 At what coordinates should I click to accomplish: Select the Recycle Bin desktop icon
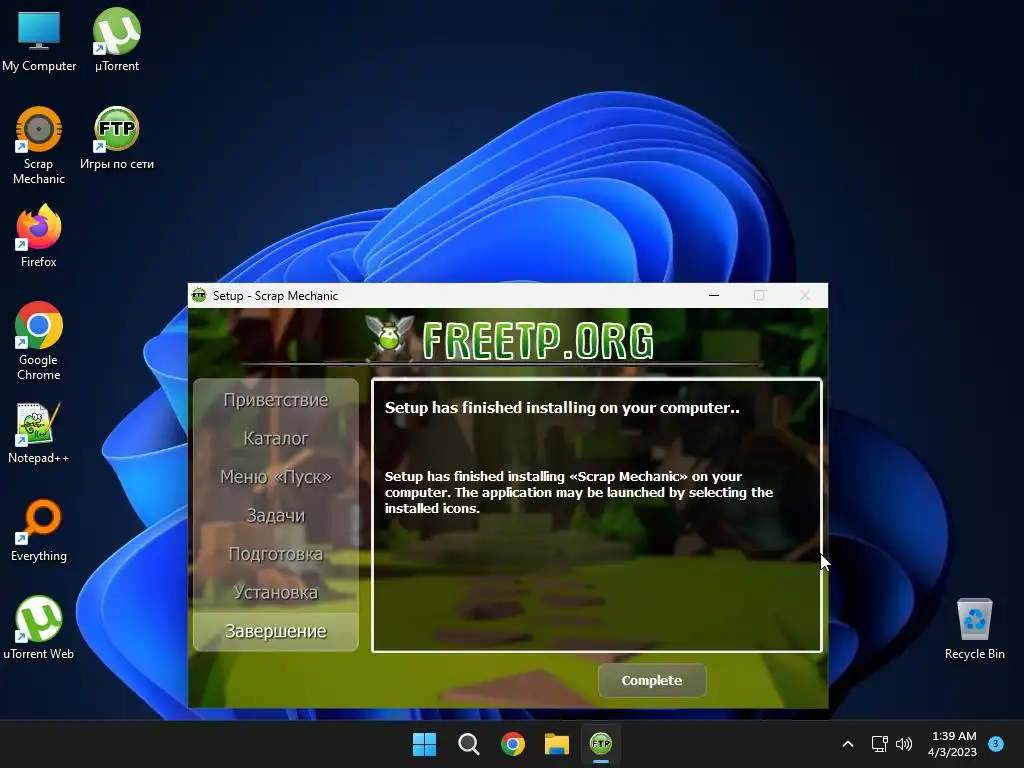[x=974, y=629]
